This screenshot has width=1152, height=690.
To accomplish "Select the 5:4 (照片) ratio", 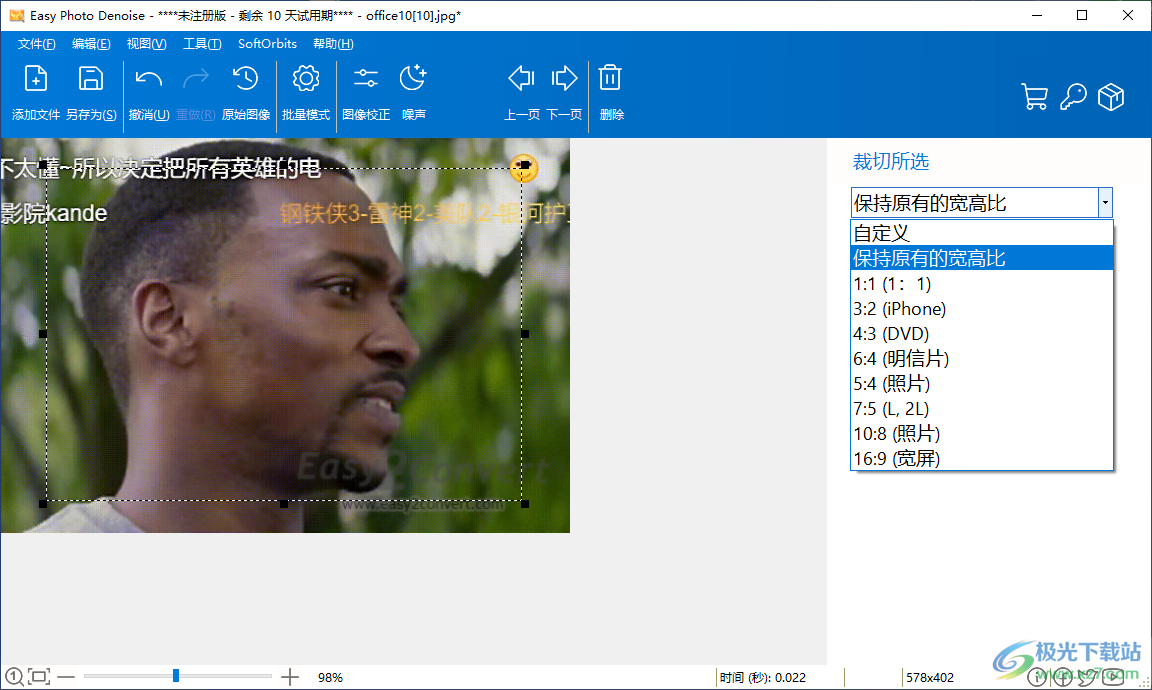I will 982,384.
